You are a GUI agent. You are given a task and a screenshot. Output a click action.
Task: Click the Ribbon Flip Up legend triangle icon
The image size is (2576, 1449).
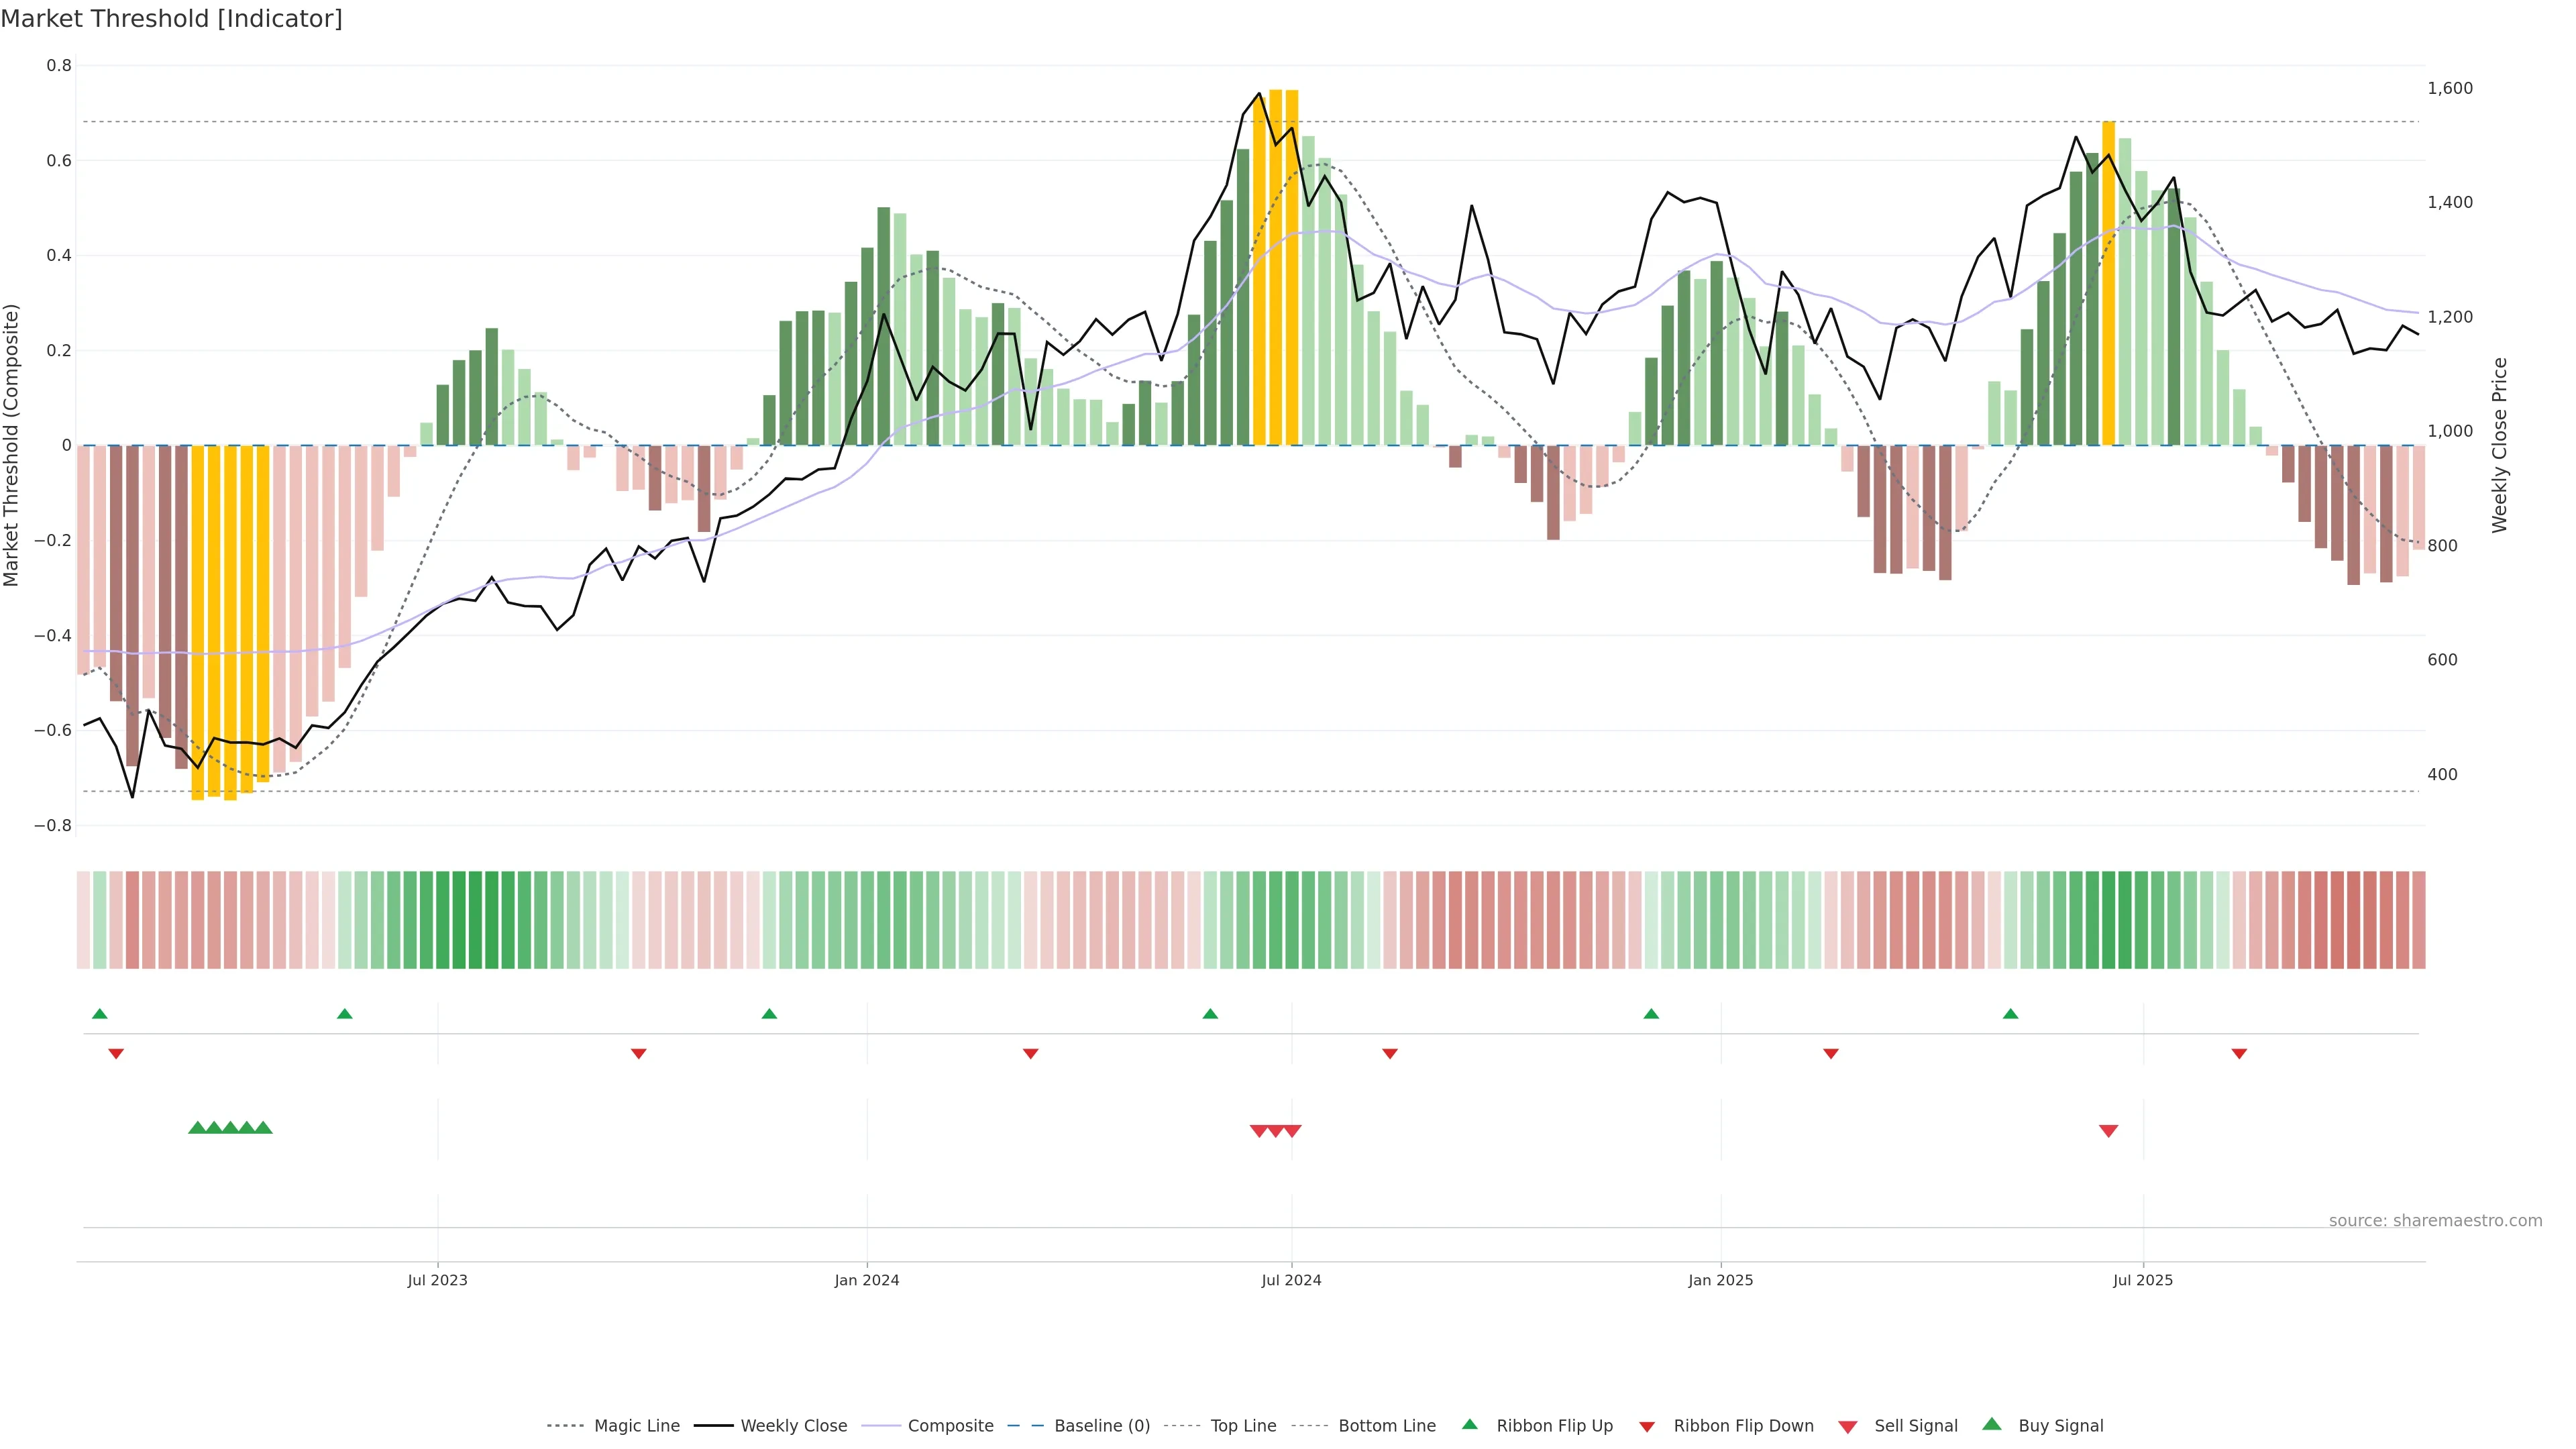point(1469,1424)
